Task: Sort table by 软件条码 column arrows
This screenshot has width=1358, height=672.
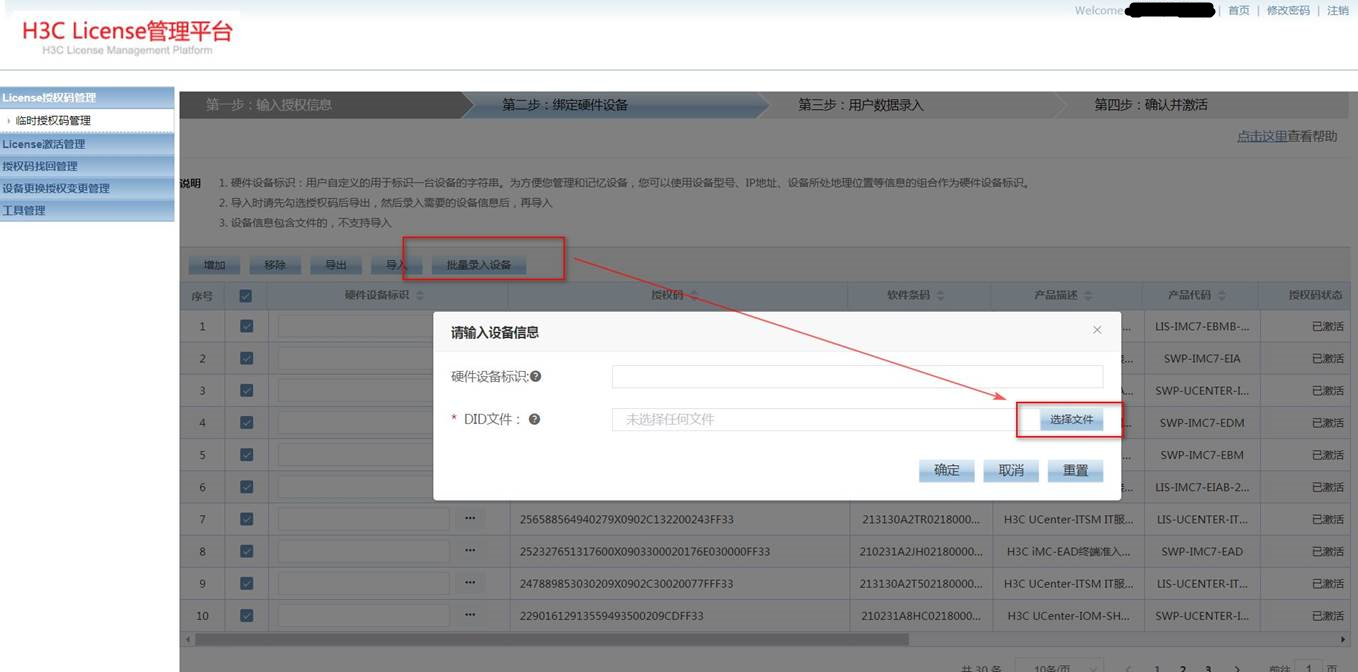Action: (x=938, y=296)
